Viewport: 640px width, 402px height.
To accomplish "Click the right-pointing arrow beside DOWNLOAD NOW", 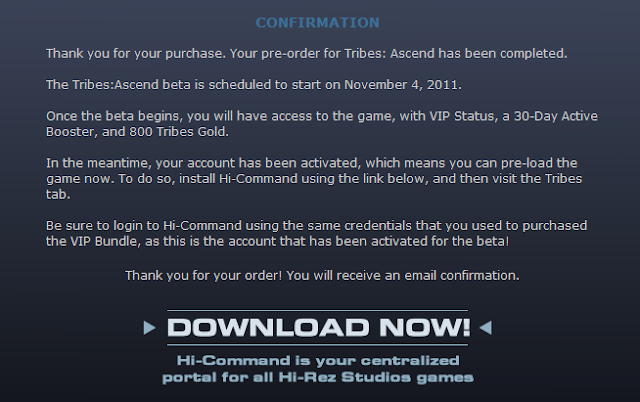I will [x=150, y=327].
